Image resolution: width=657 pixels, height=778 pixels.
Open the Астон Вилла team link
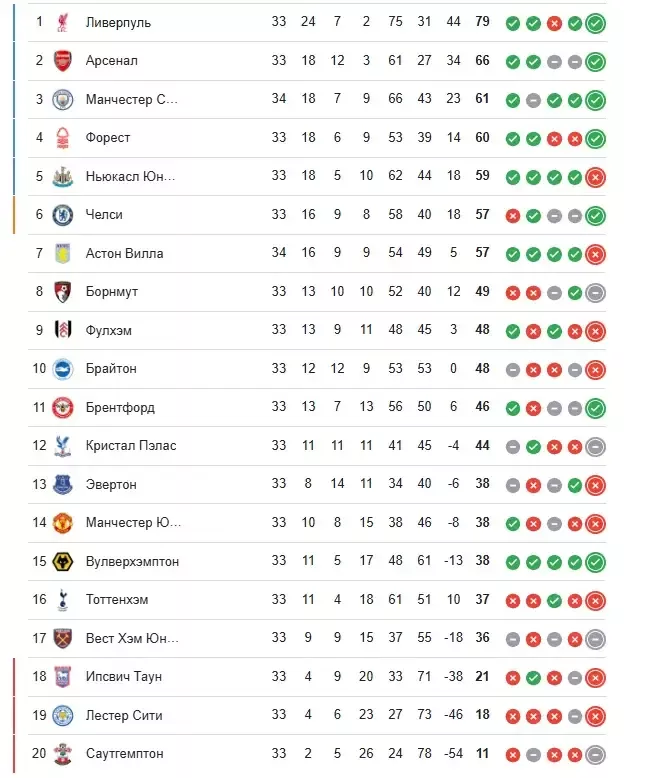pyautogui.click(x=124, y=254)
